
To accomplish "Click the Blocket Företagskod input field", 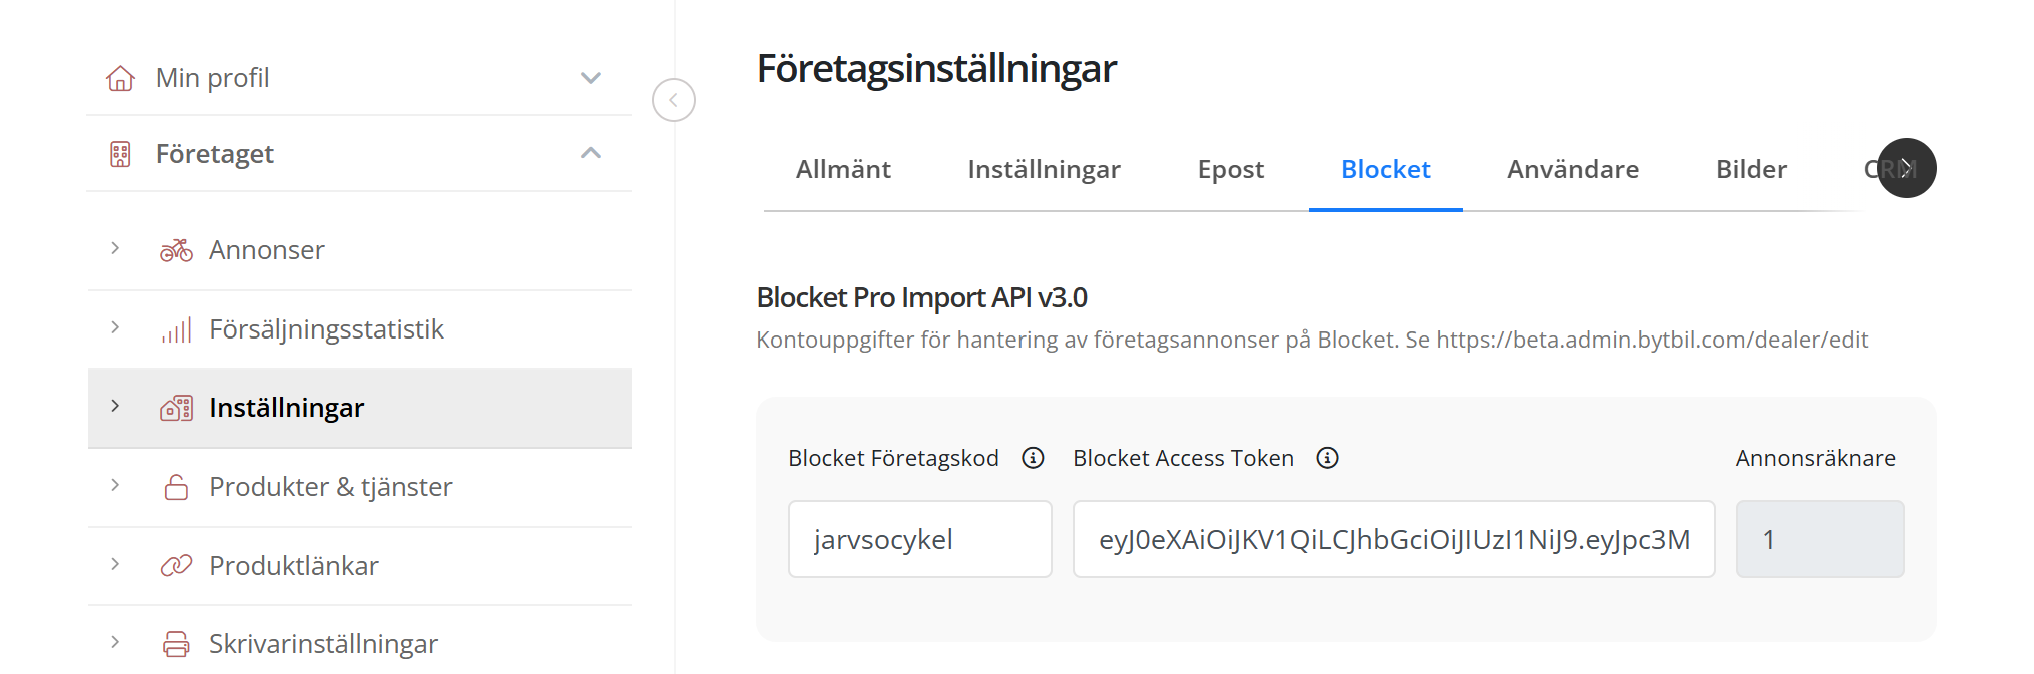I will (920, 540).
